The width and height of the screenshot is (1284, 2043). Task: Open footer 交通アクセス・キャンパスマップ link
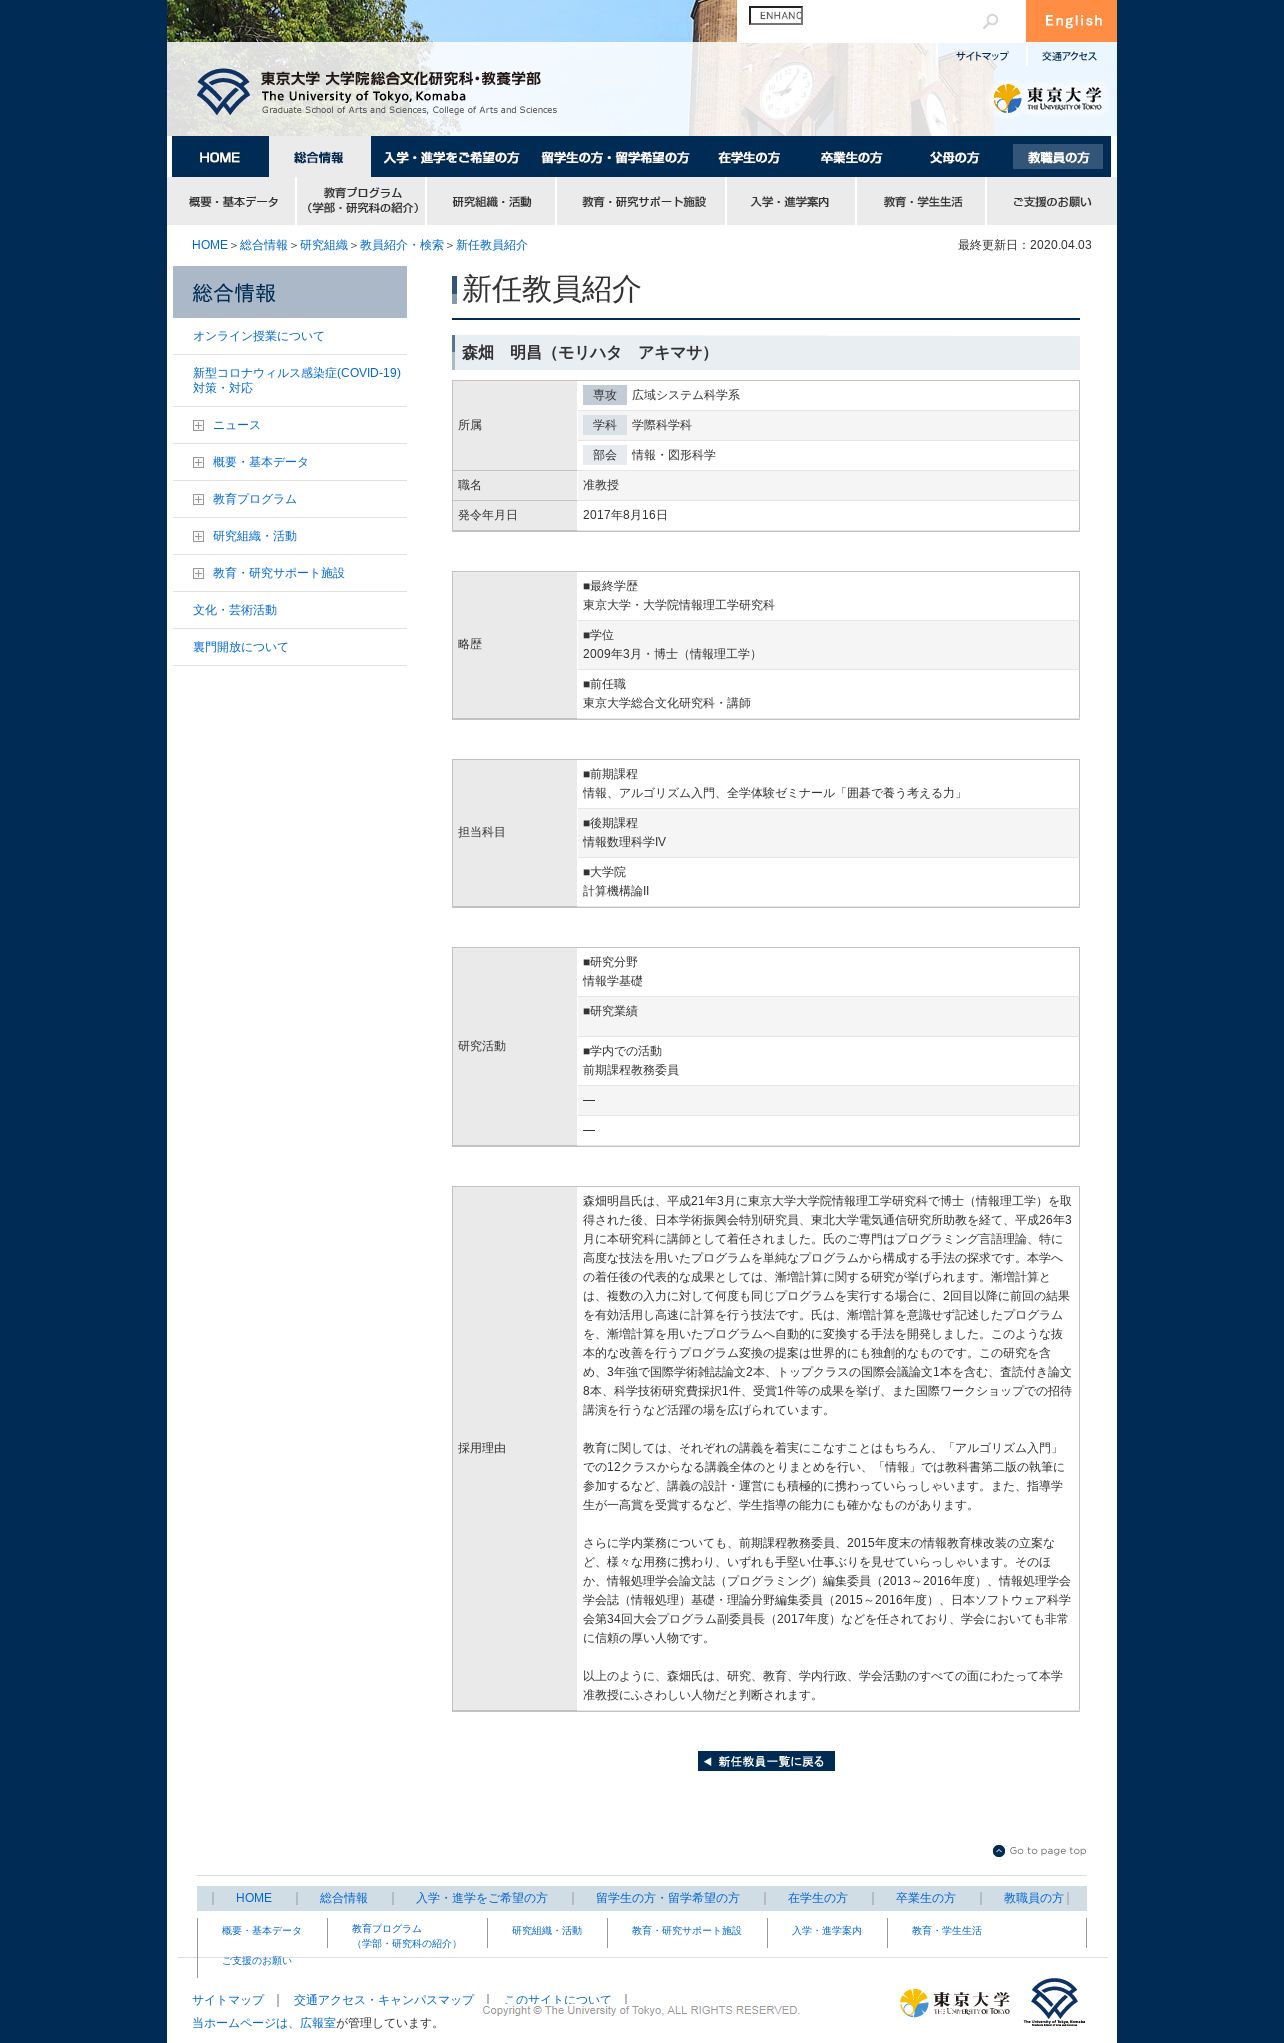point(384,2001)
